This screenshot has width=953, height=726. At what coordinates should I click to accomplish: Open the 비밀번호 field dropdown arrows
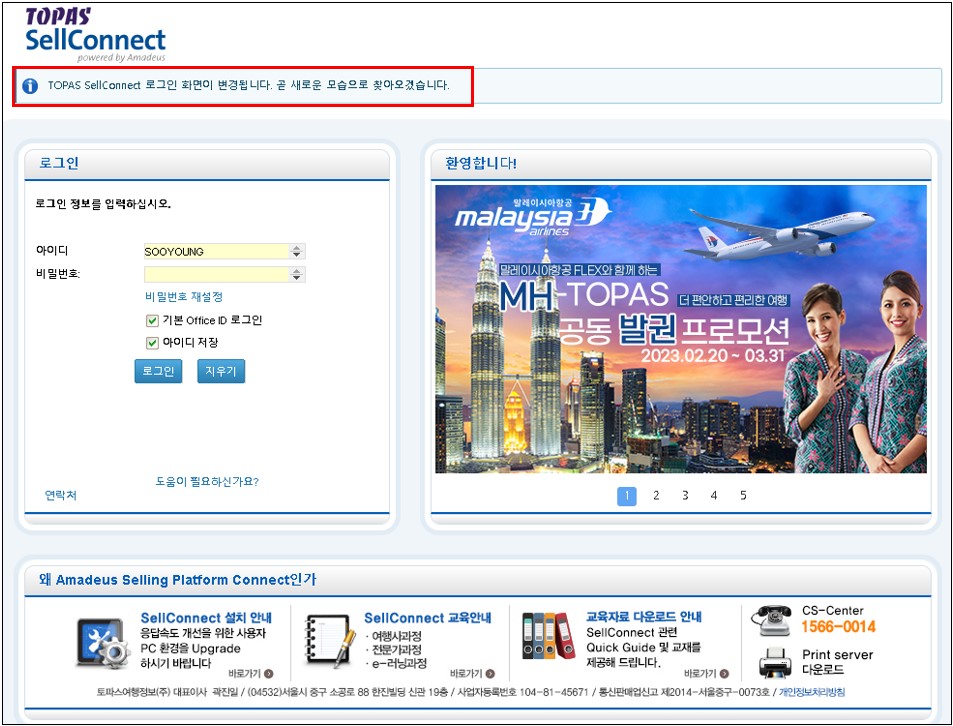point(296,274)
